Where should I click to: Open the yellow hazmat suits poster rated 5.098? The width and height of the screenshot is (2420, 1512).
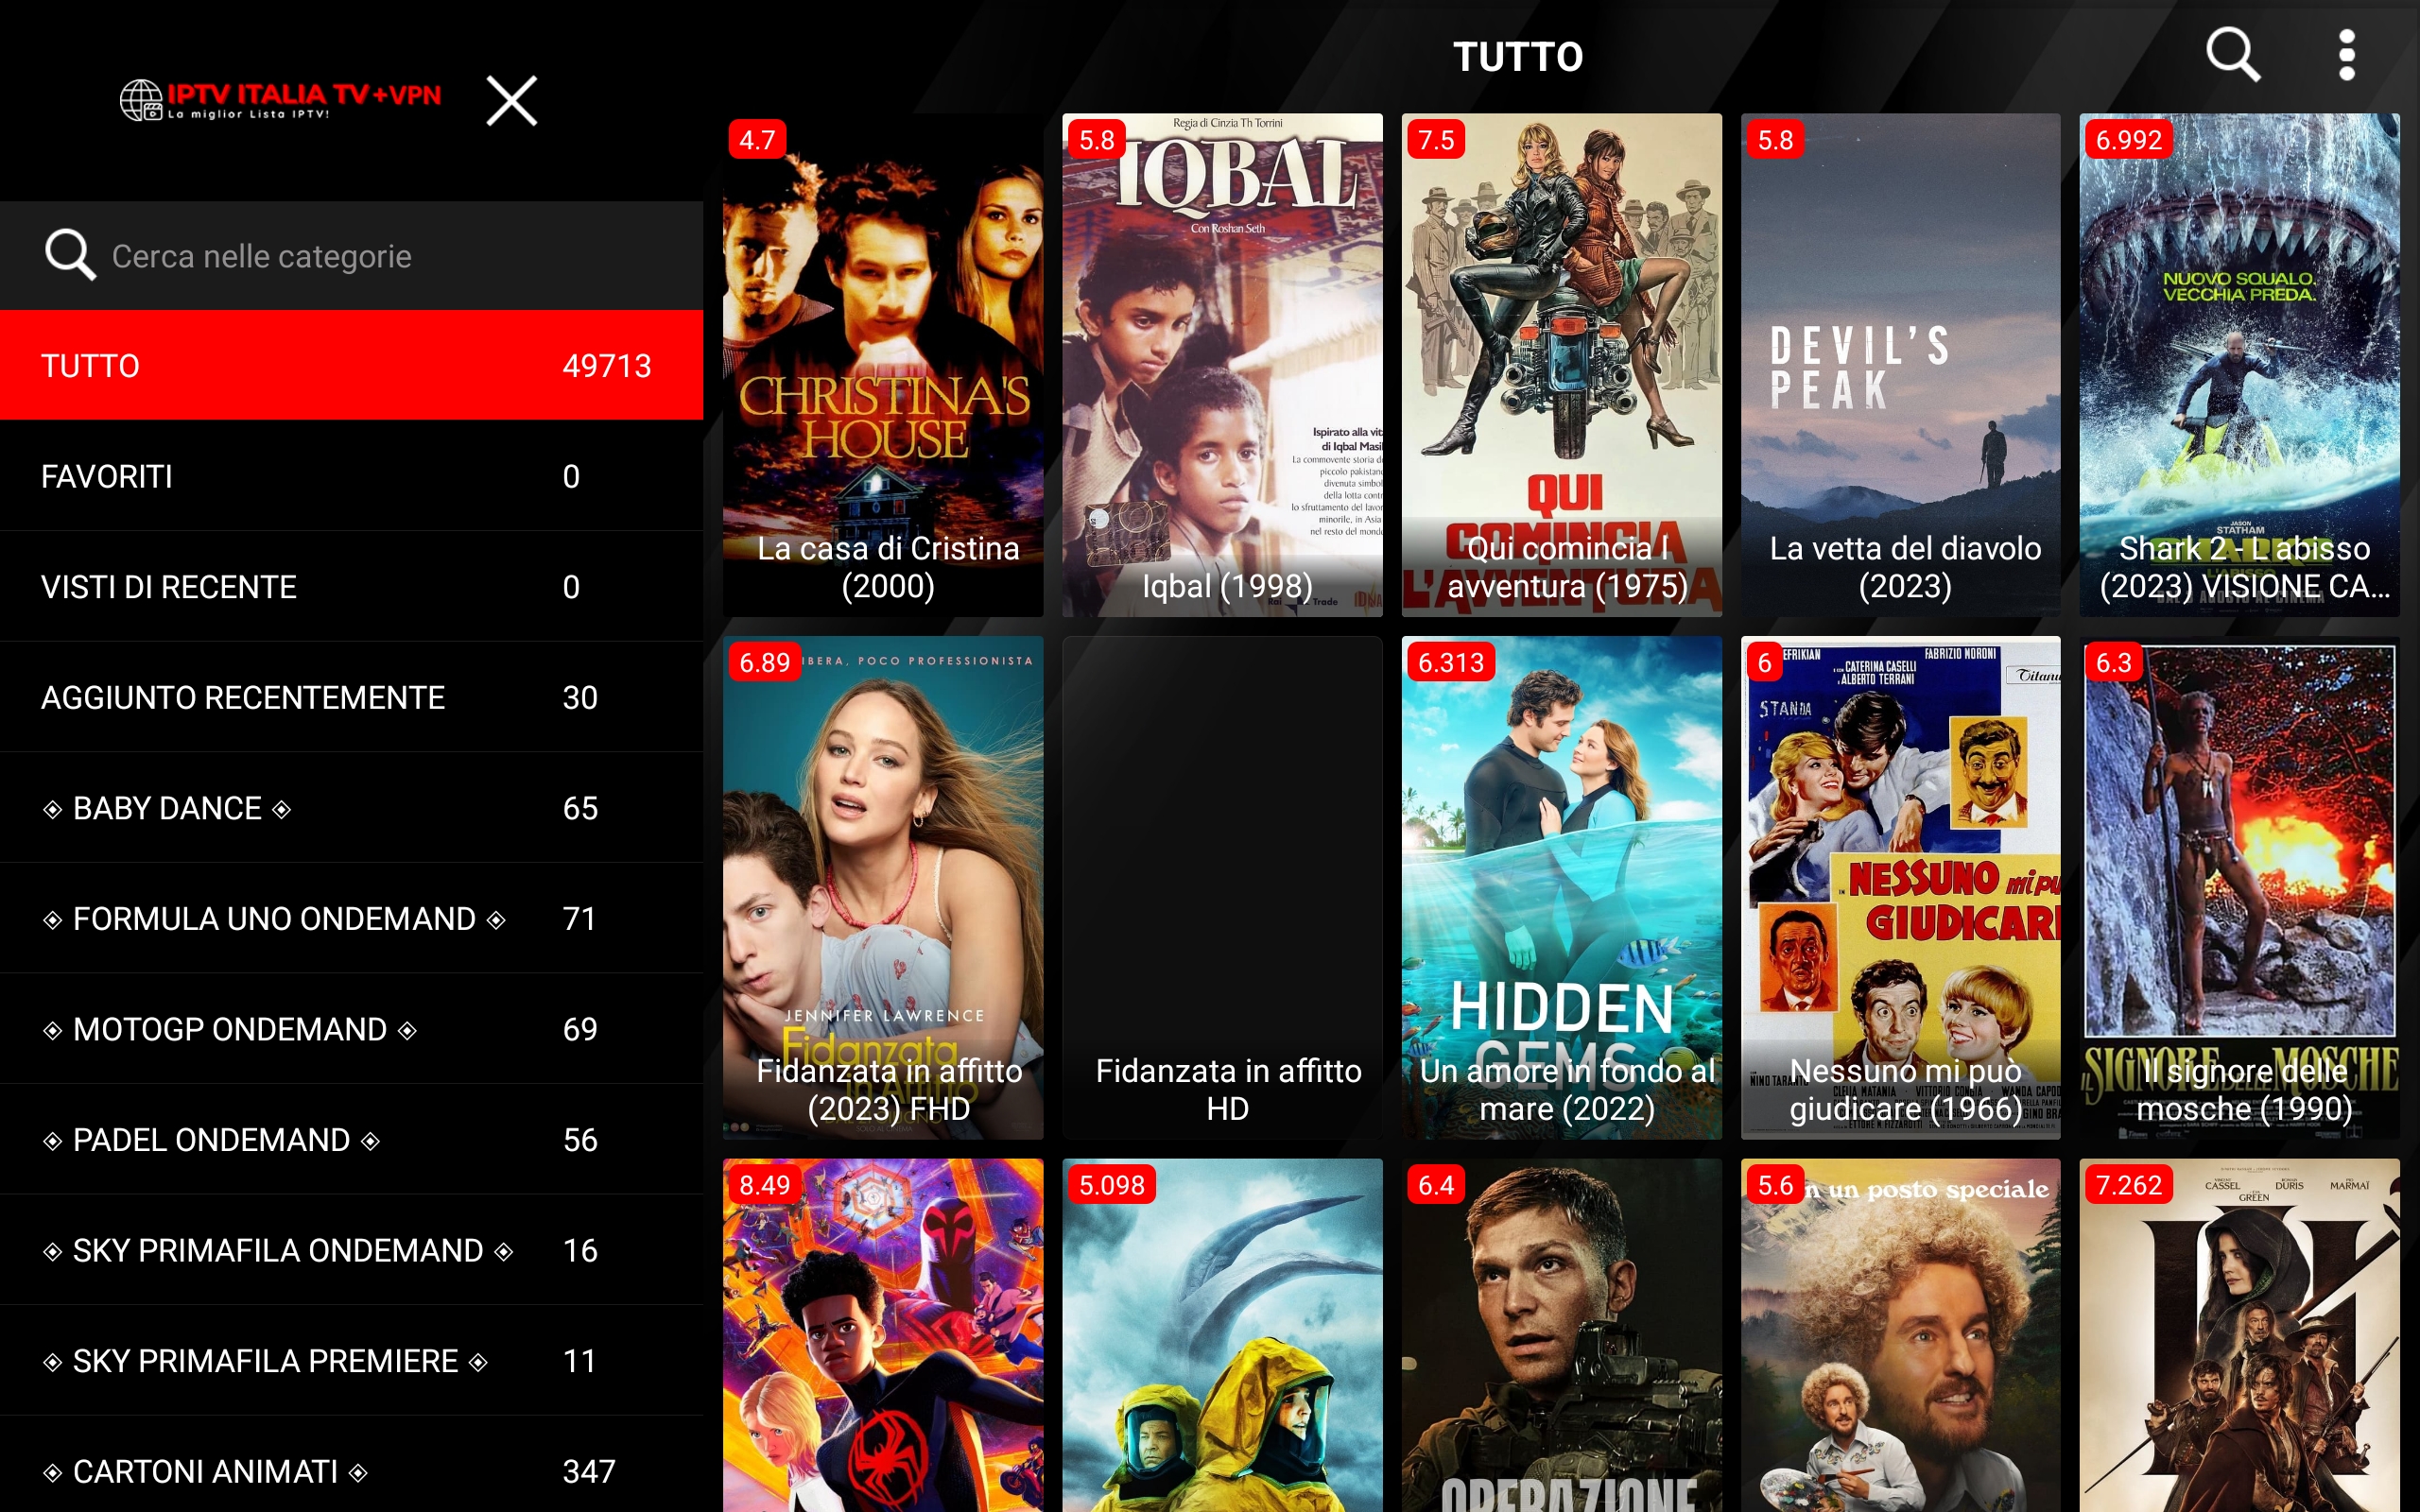coord(1222,1336)
